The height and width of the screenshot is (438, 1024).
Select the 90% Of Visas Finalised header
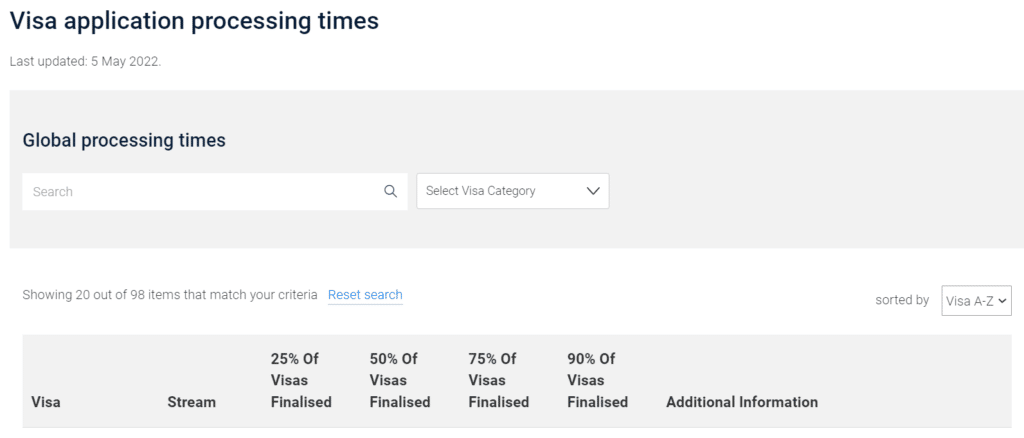[598, 381]
